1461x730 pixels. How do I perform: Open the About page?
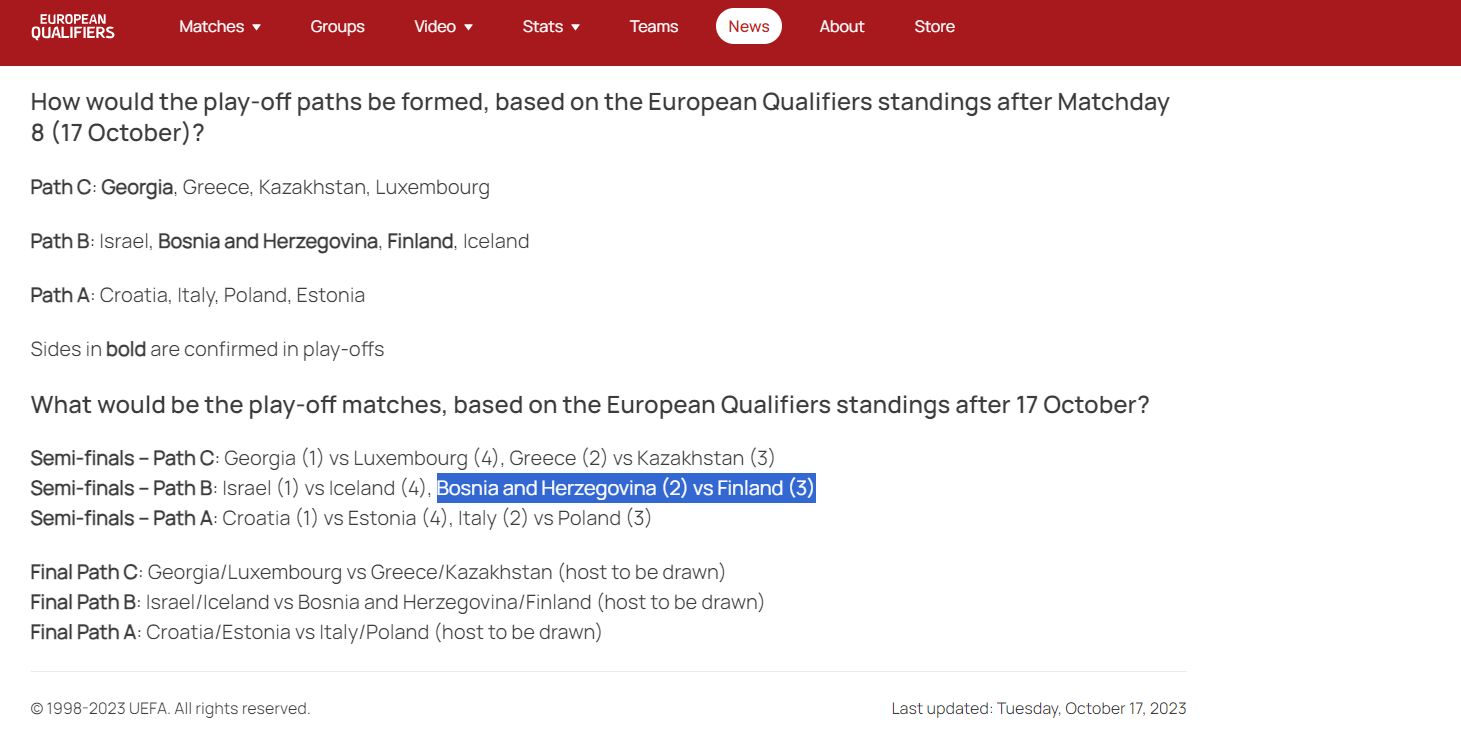(x=842, y=27)
